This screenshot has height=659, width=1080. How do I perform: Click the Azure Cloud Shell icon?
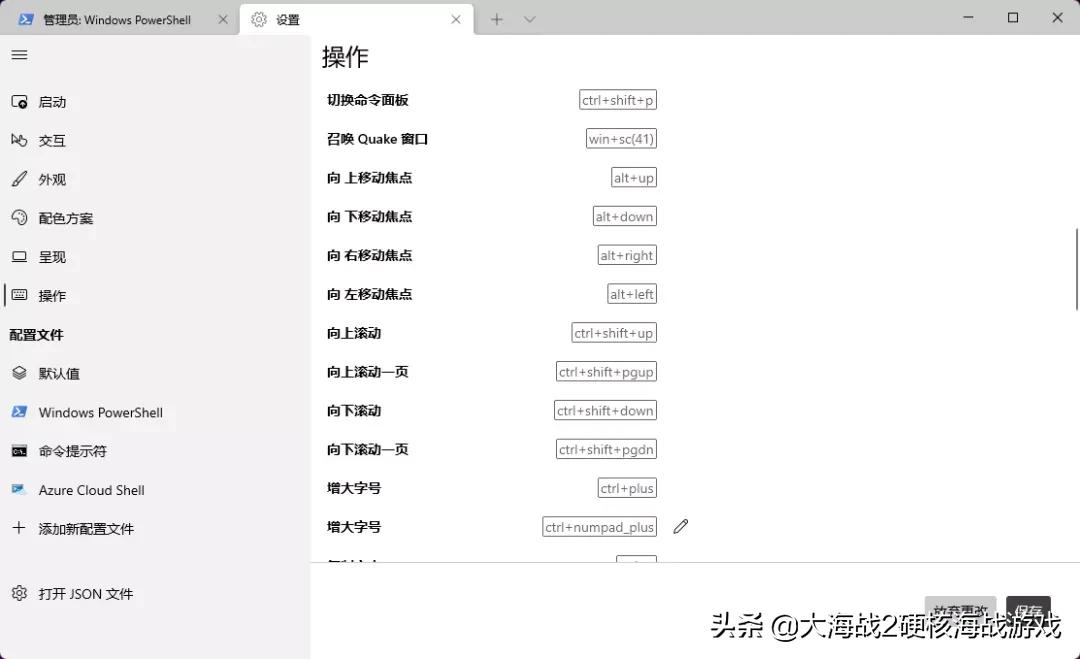point(19,490)
